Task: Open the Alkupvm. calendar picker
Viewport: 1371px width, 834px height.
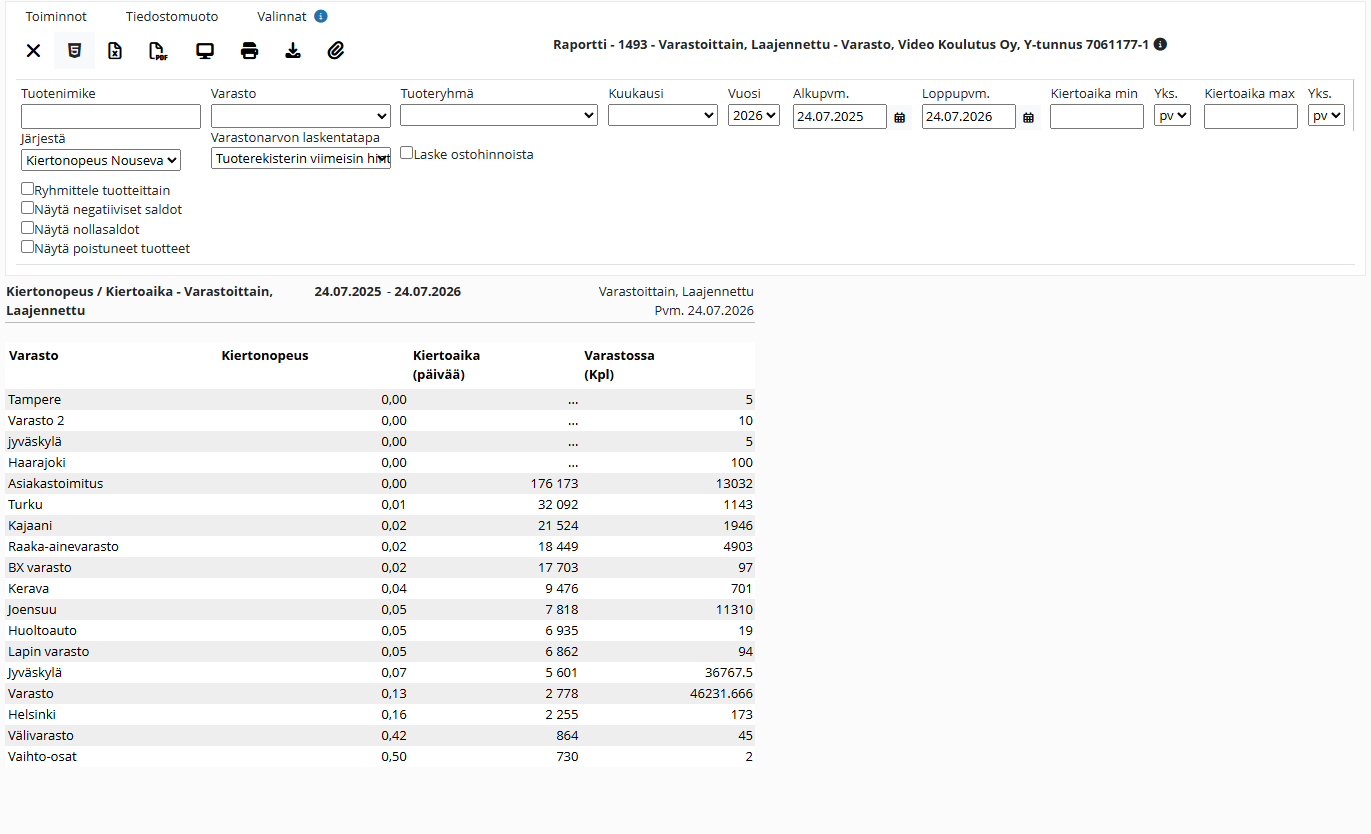Action: (900, 117)
